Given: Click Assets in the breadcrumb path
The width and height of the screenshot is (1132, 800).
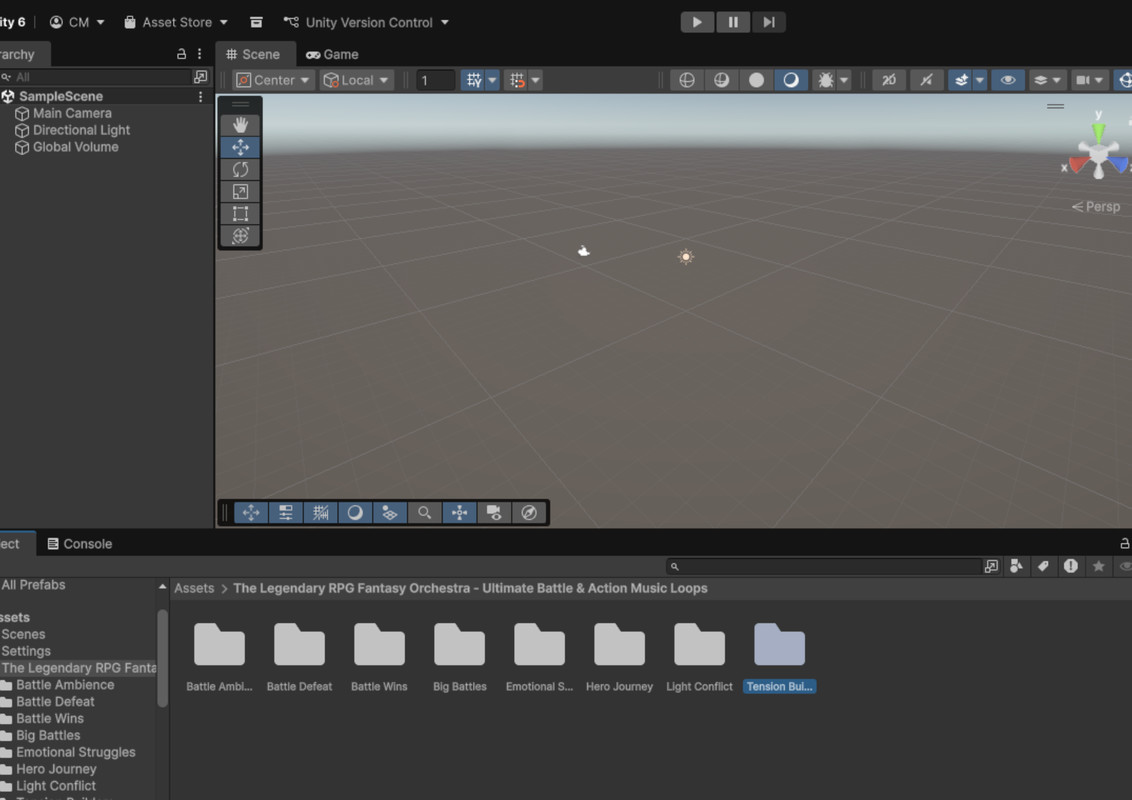Looking at the screenshot, I should tap(194, 588).
